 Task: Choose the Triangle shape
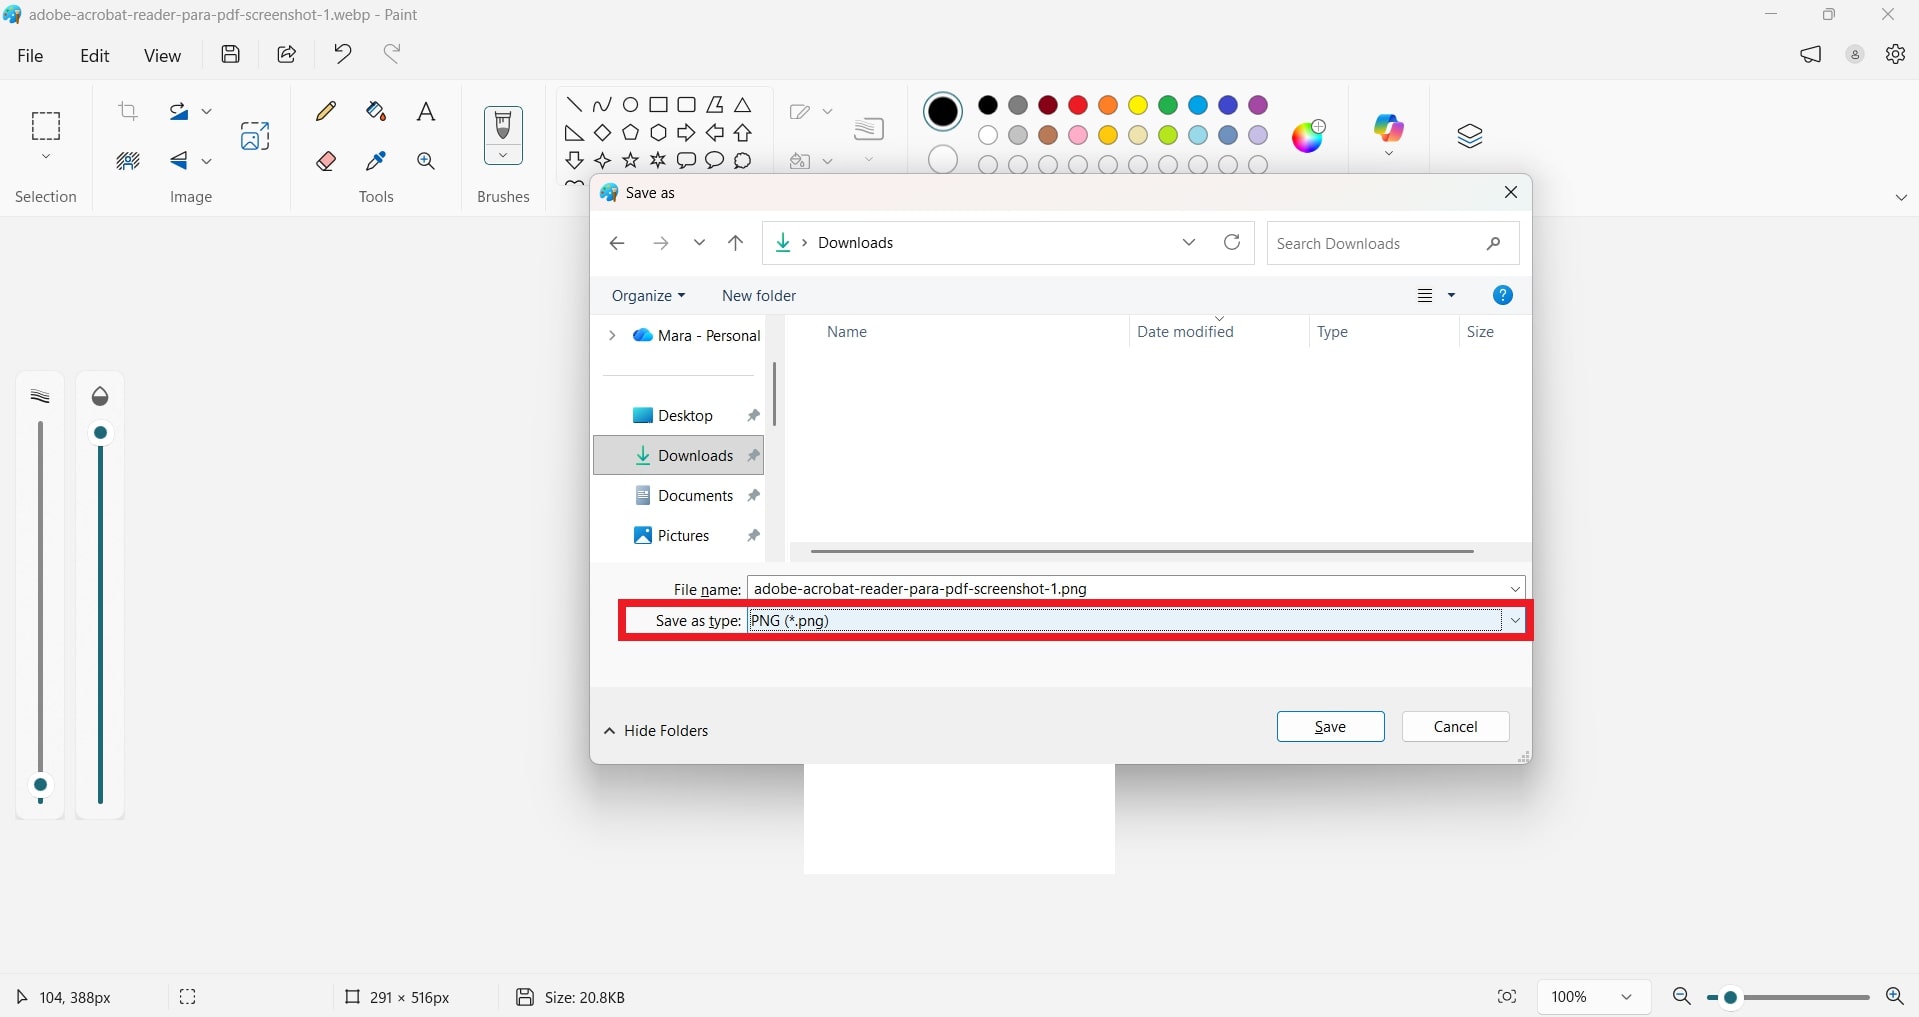coord(743,105)
